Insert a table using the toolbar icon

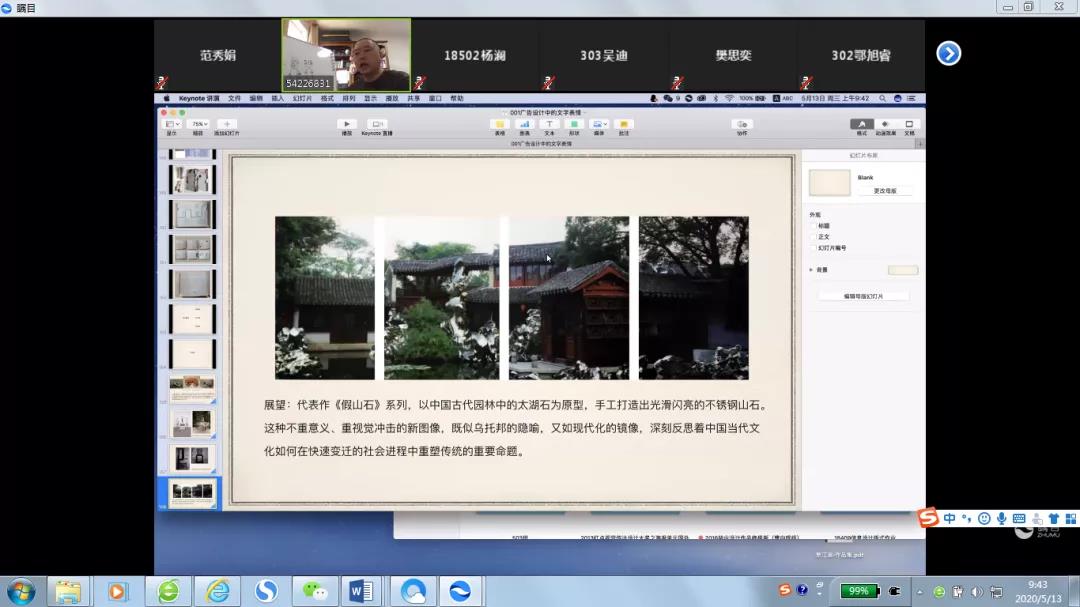[499, 125]
